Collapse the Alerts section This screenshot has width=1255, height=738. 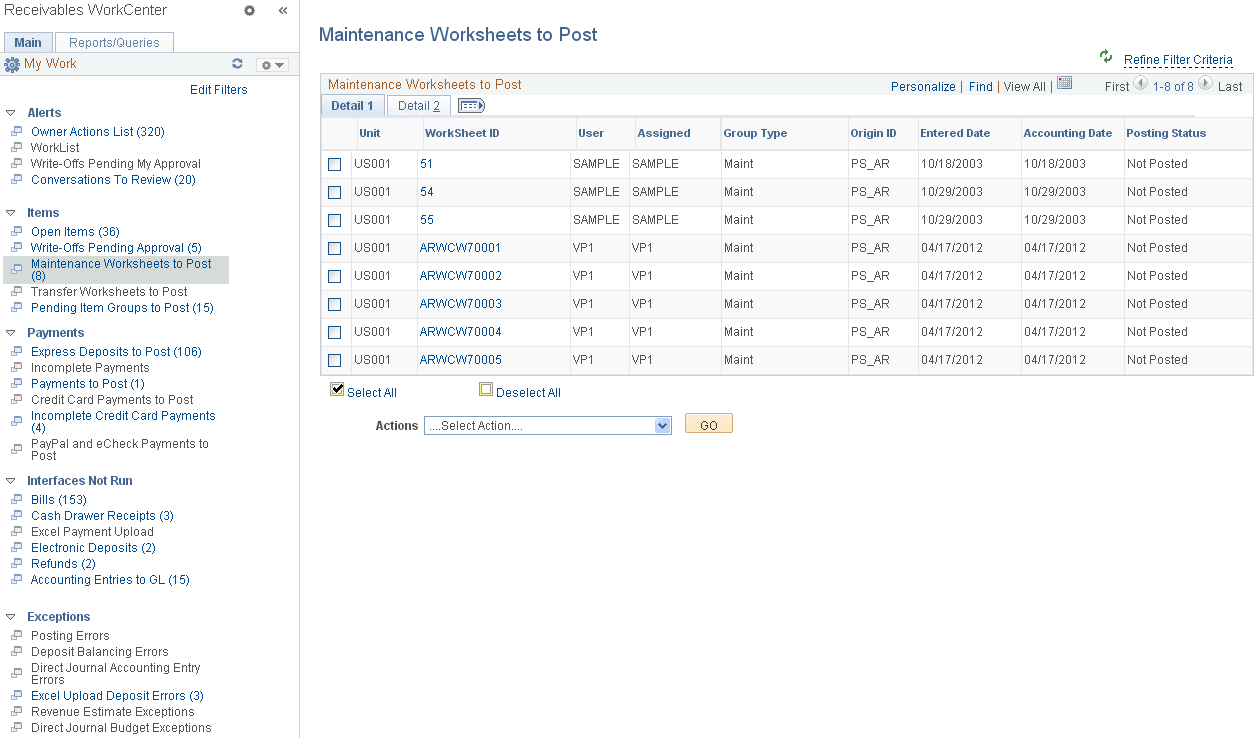pyautogui.click(x=9, y=112)
